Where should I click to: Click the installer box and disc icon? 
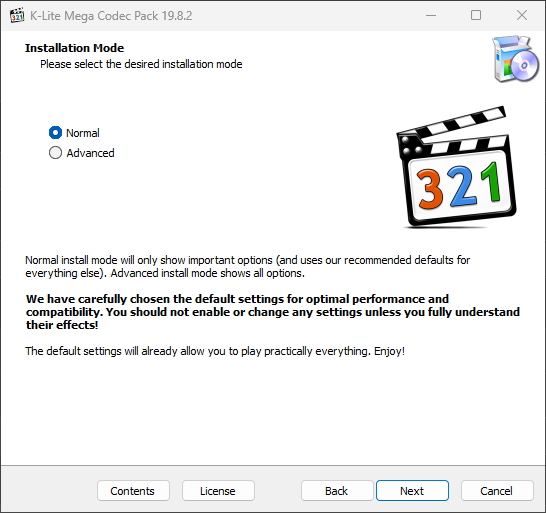tap(515, 59)
